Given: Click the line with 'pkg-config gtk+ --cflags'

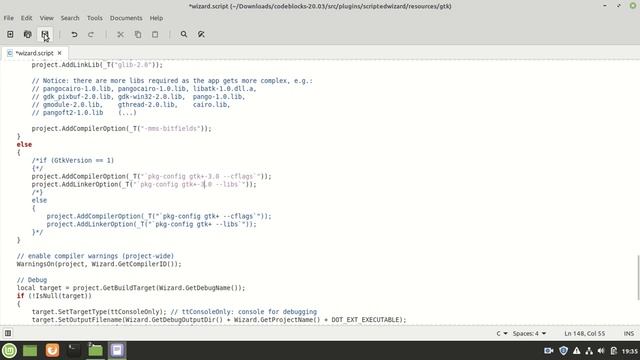Looking at the screenshot, I should coord(159,216).
